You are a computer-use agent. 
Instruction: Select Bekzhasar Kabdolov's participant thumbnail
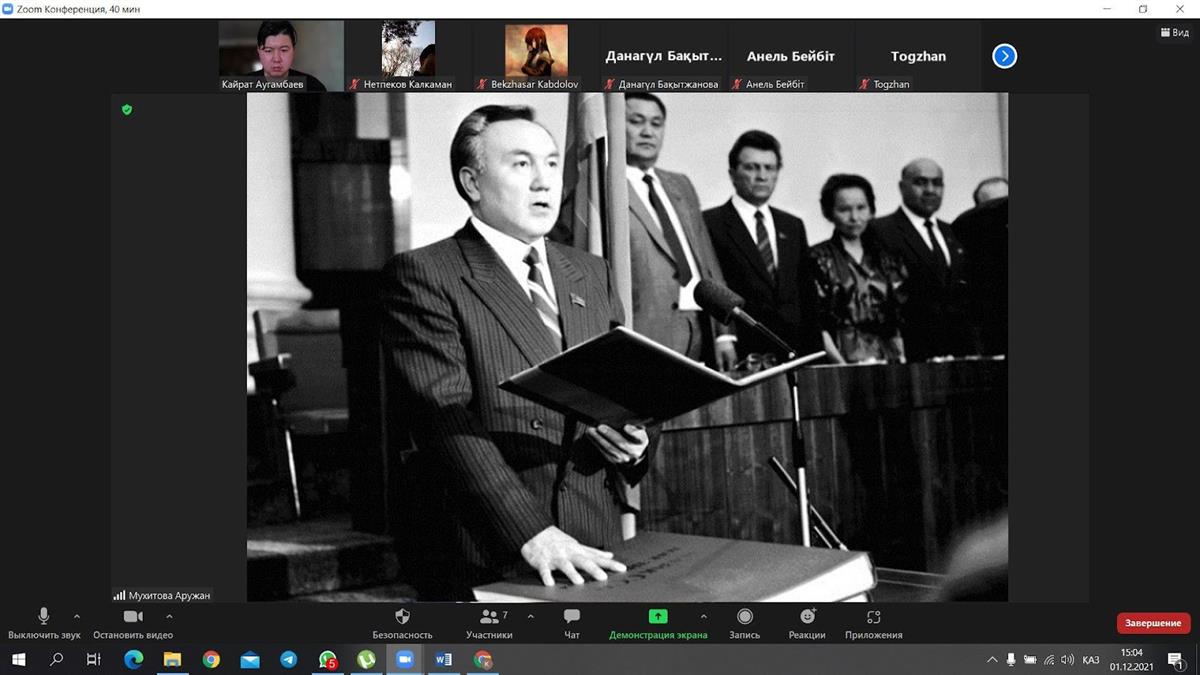pyautogui.click(x=536, y=56)
